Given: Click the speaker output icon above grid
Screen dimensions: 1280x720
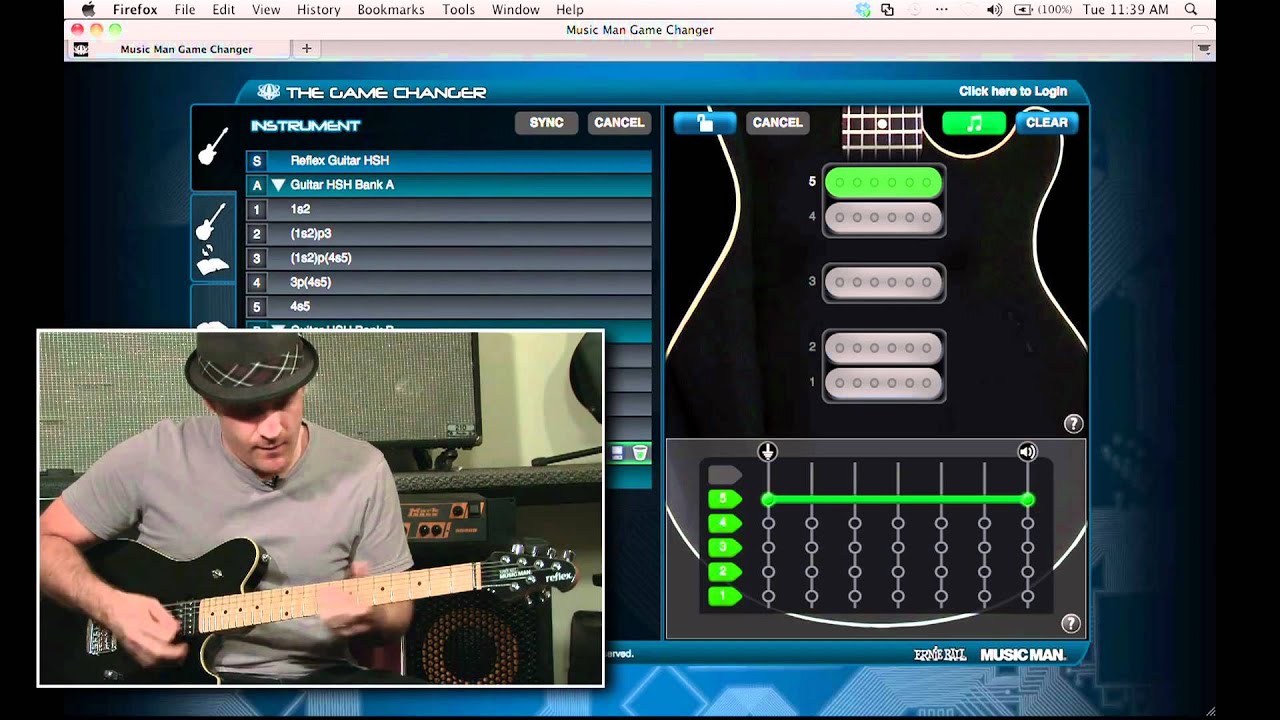Looking at the screenshot, I should 1027,451.
